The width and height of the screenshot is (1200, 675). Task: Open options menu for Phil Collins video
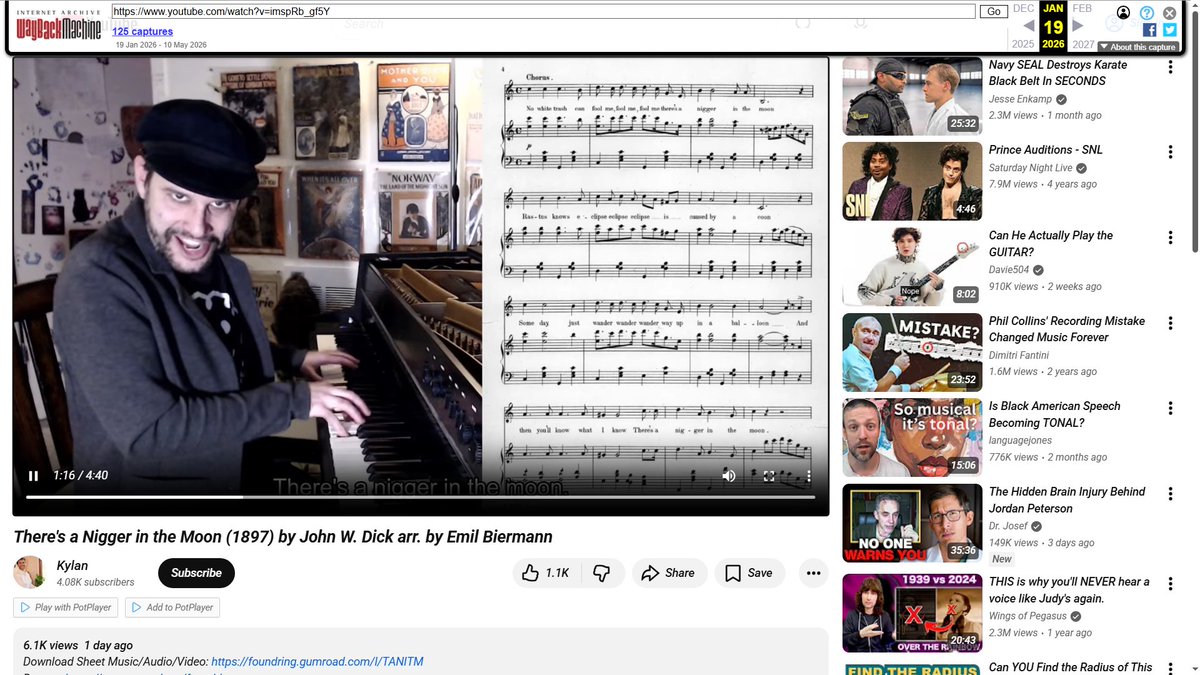(x=1170, y=323)
